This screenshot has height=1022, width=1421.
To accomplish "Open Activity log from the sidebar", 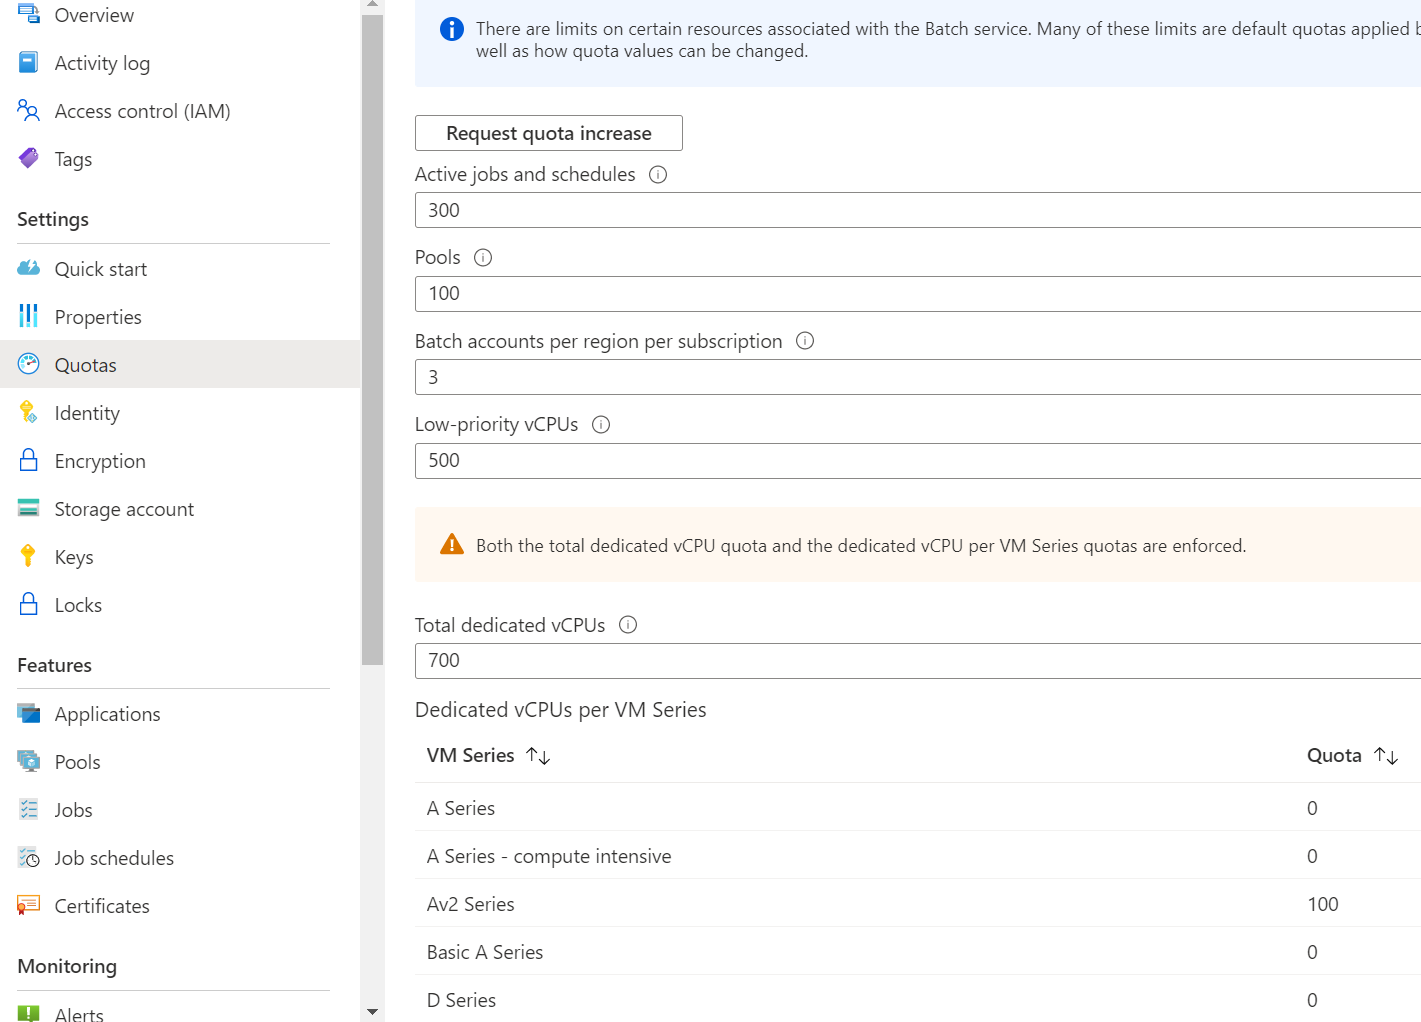I will tap(100, 62).
